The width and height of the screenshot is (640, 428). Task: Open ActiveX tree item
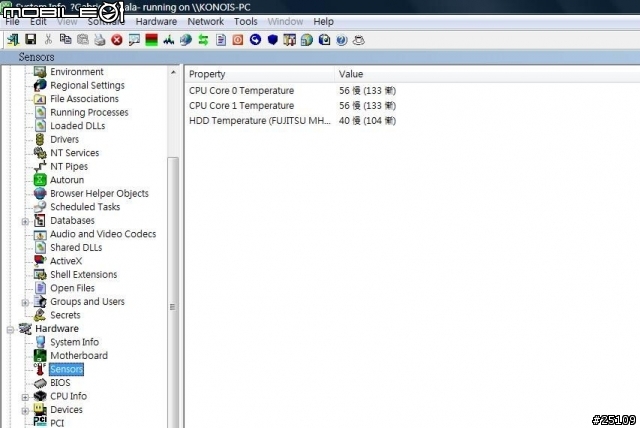click(x=66, y=261)
